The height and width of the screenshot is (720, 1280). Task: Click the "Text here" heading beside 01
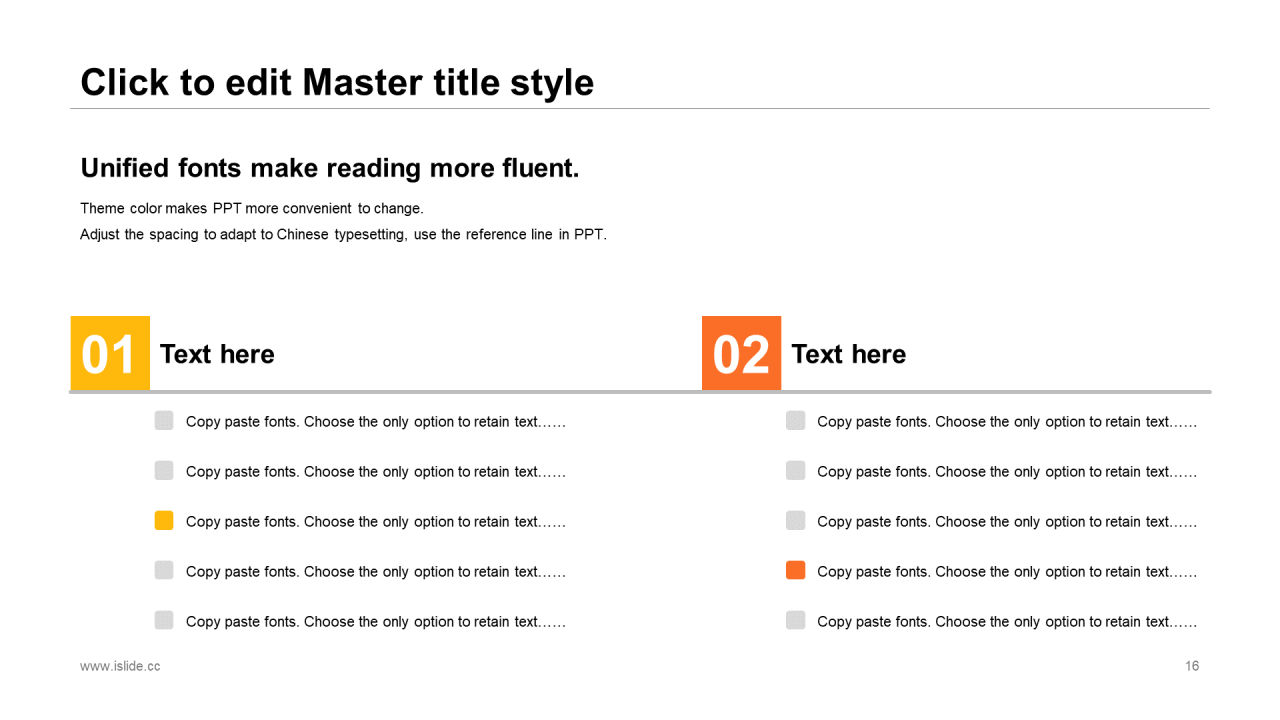coord(217,354)
